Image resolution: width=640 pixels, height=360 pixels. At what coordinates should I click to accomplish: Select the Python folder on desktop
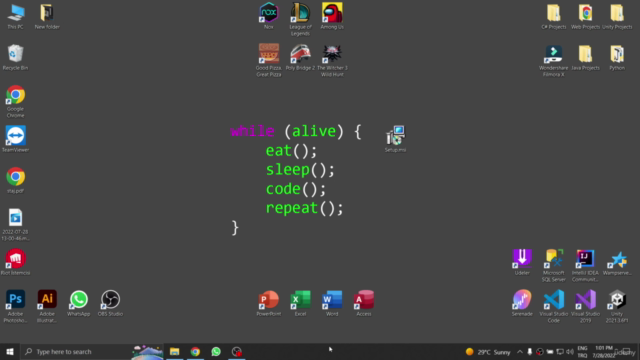click(617, 57)
